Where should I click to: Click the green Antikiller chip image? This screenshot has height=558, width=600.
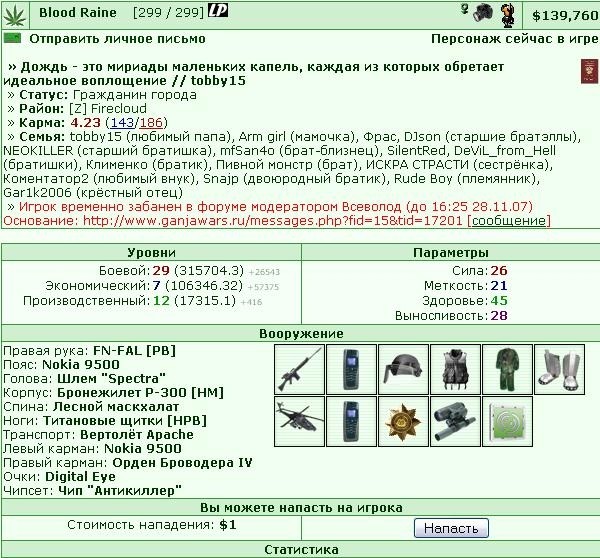click(x=507, y=421)
